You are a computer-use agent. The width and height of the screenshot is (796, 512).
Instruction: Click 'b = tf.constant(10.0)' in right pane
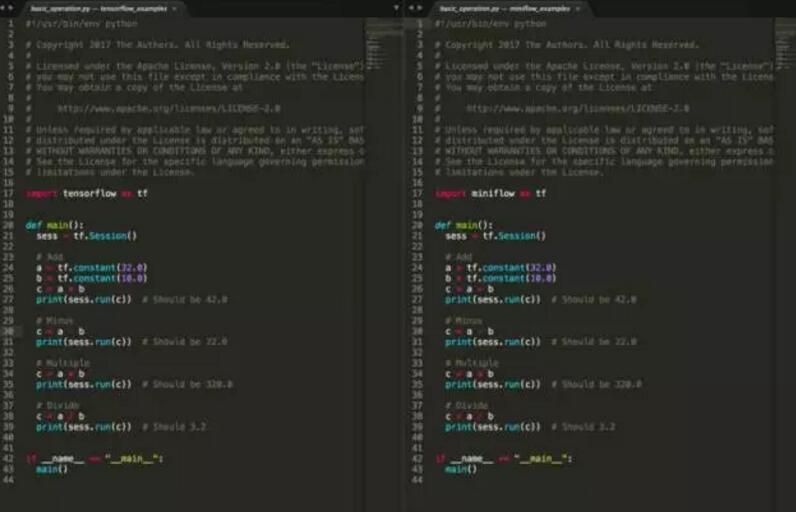(x=501, y=278)
